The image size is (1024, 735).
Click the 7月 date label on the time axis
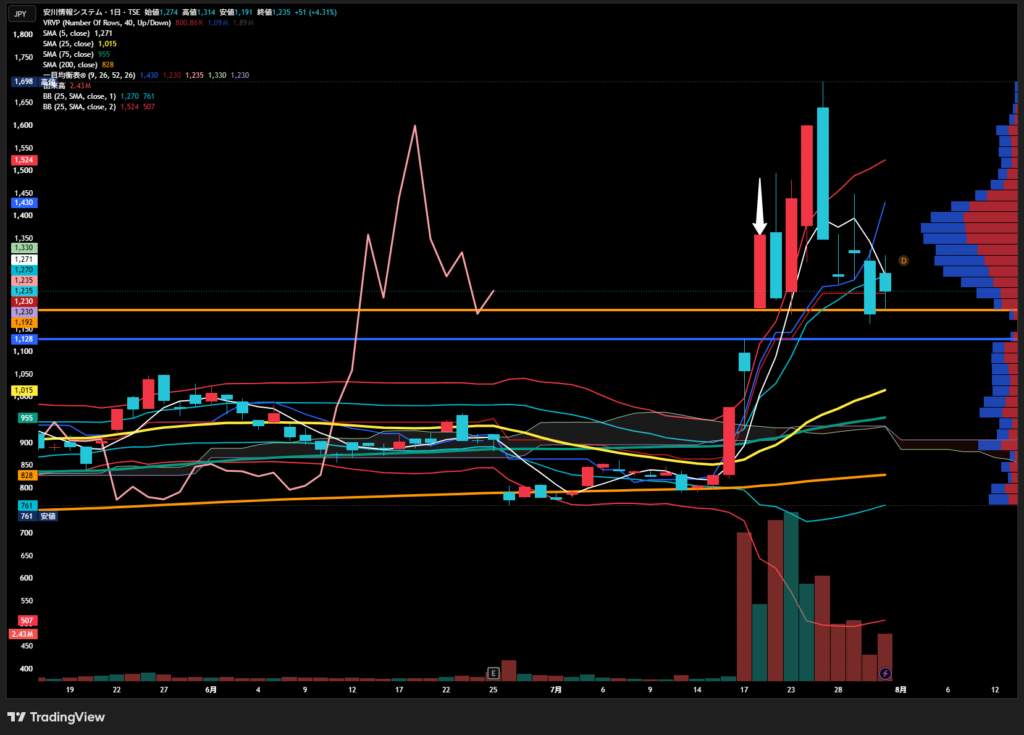(x=556, y=689)
